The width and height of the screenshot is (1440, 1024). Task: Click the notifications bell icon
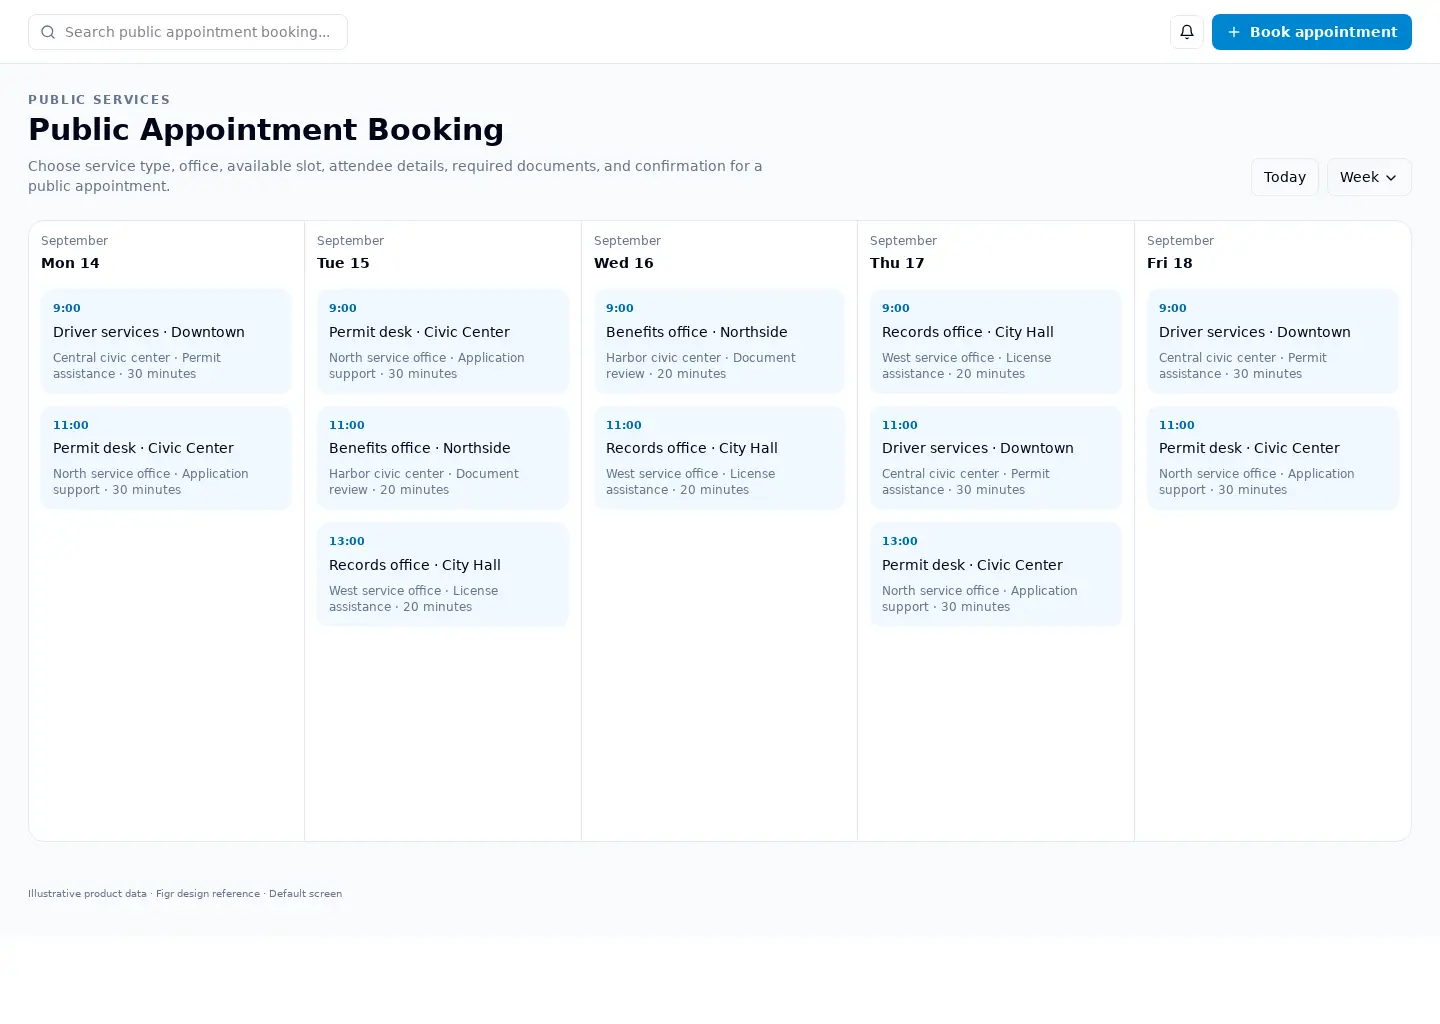coord(1187,32)
